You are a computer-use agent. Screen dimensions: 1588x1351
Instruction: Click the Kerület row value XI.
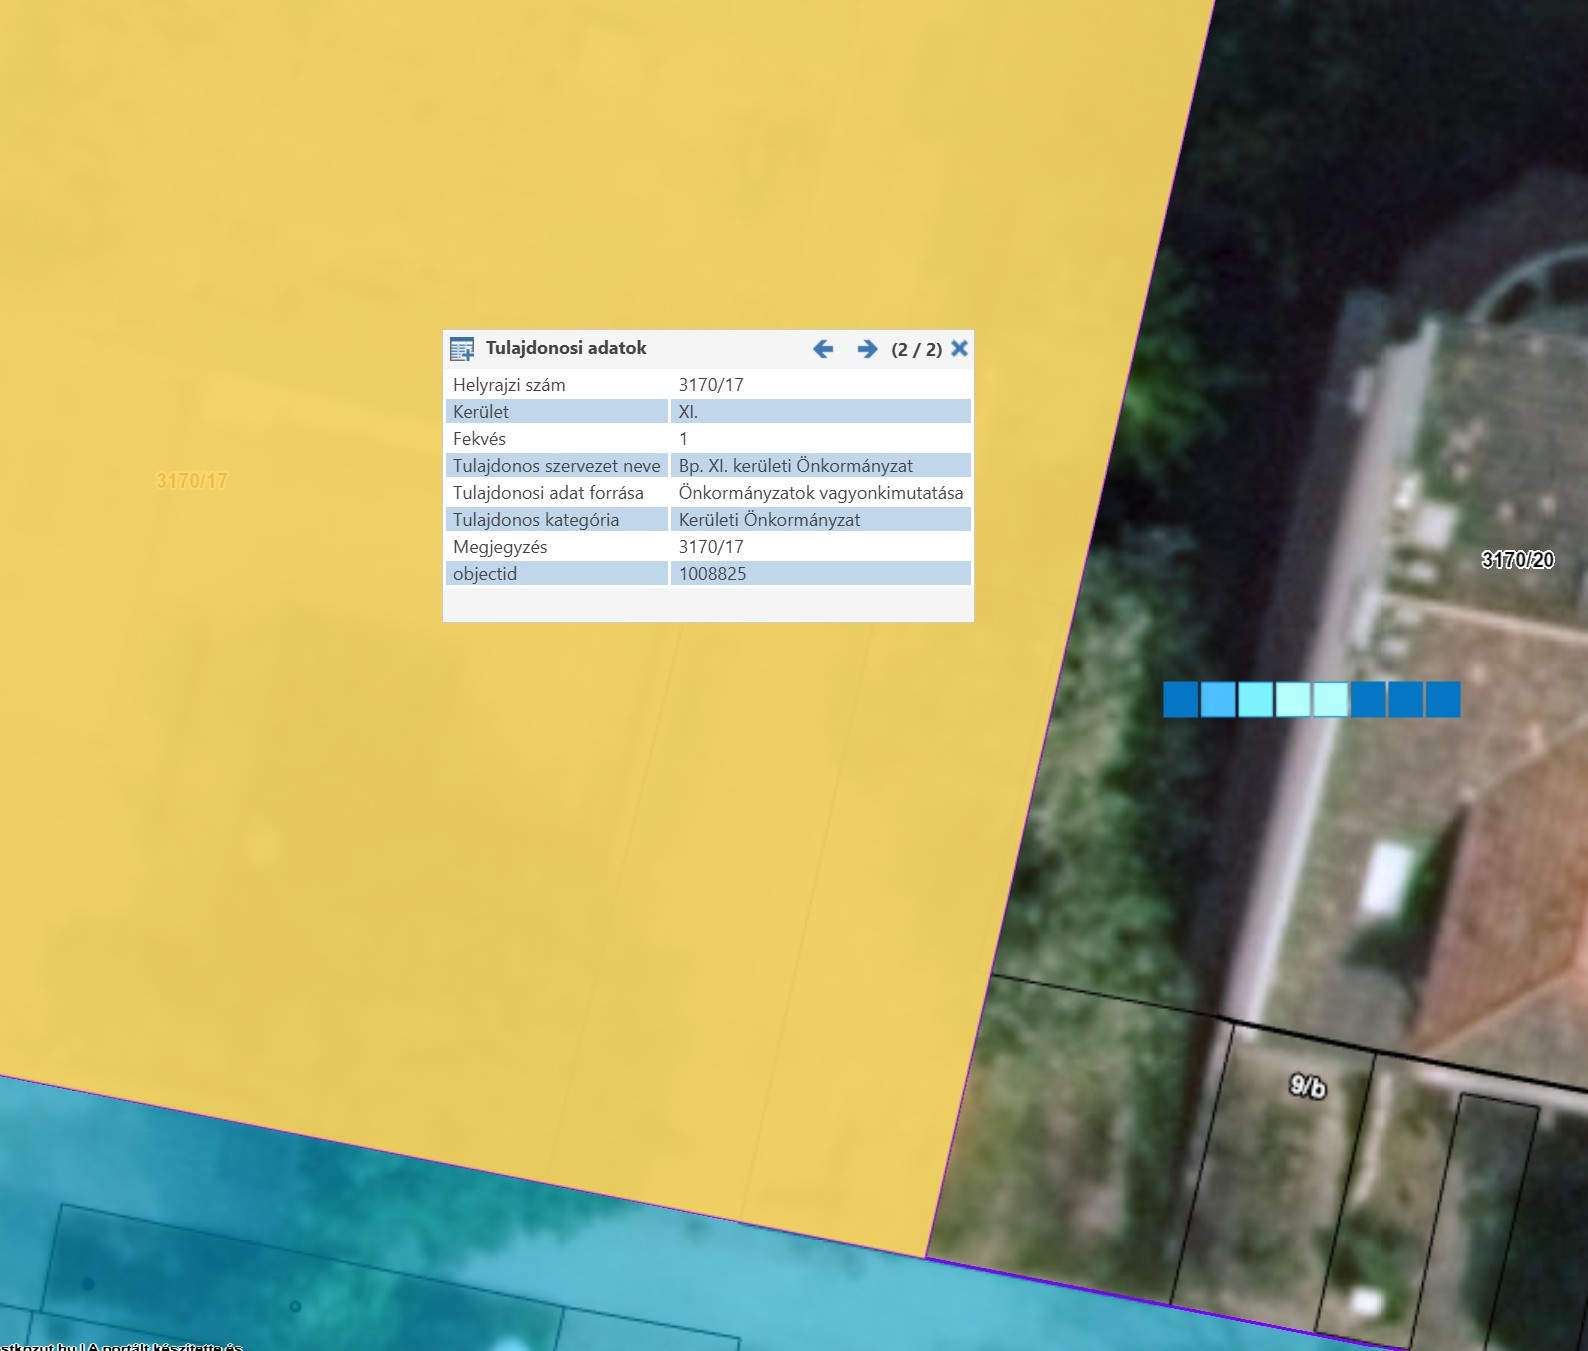tap(688, 412)
